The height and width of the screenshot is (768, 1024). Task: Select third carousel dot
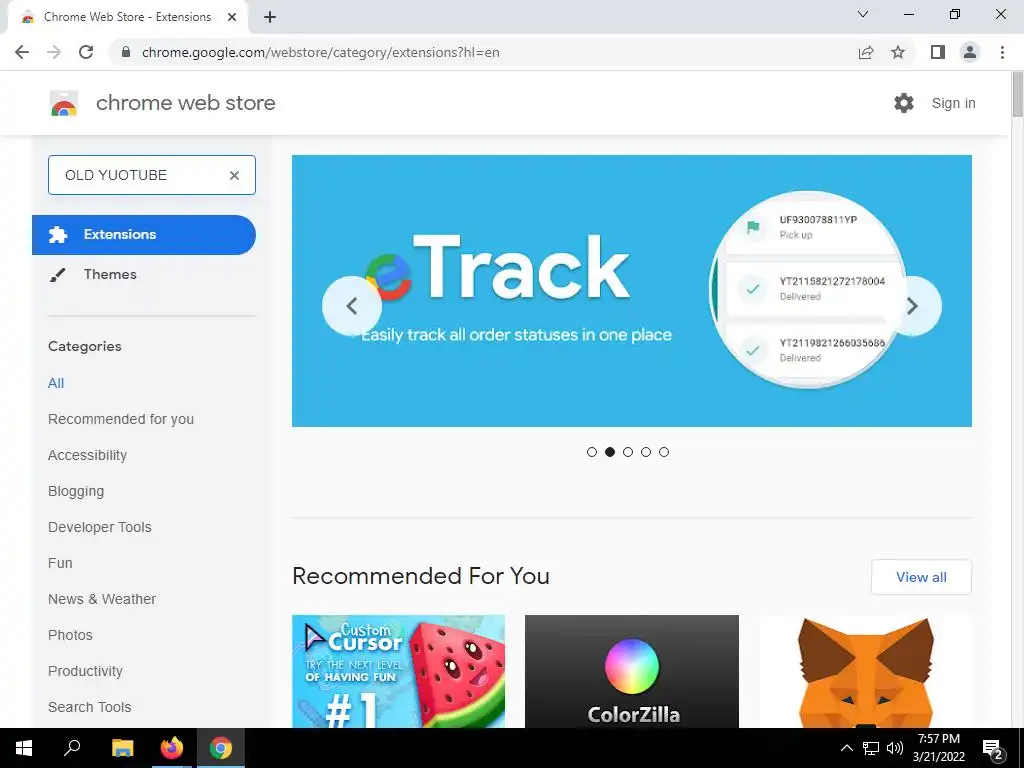pyautogui.click(x=628, y=452)
